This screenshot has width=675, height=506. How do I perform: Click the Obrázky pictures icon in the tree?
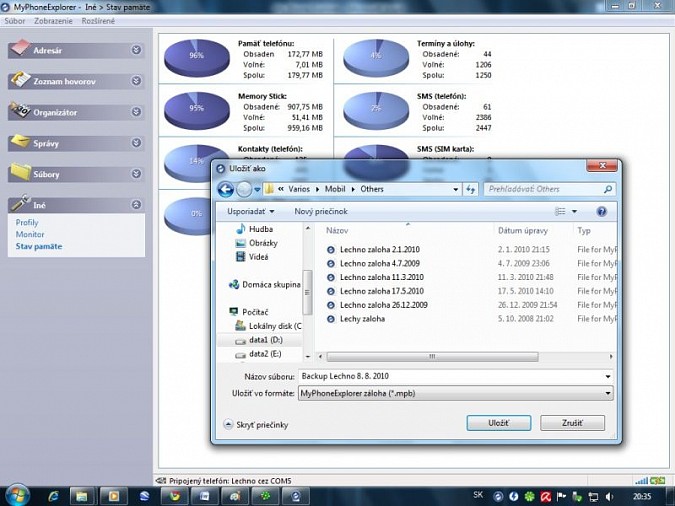241,243
